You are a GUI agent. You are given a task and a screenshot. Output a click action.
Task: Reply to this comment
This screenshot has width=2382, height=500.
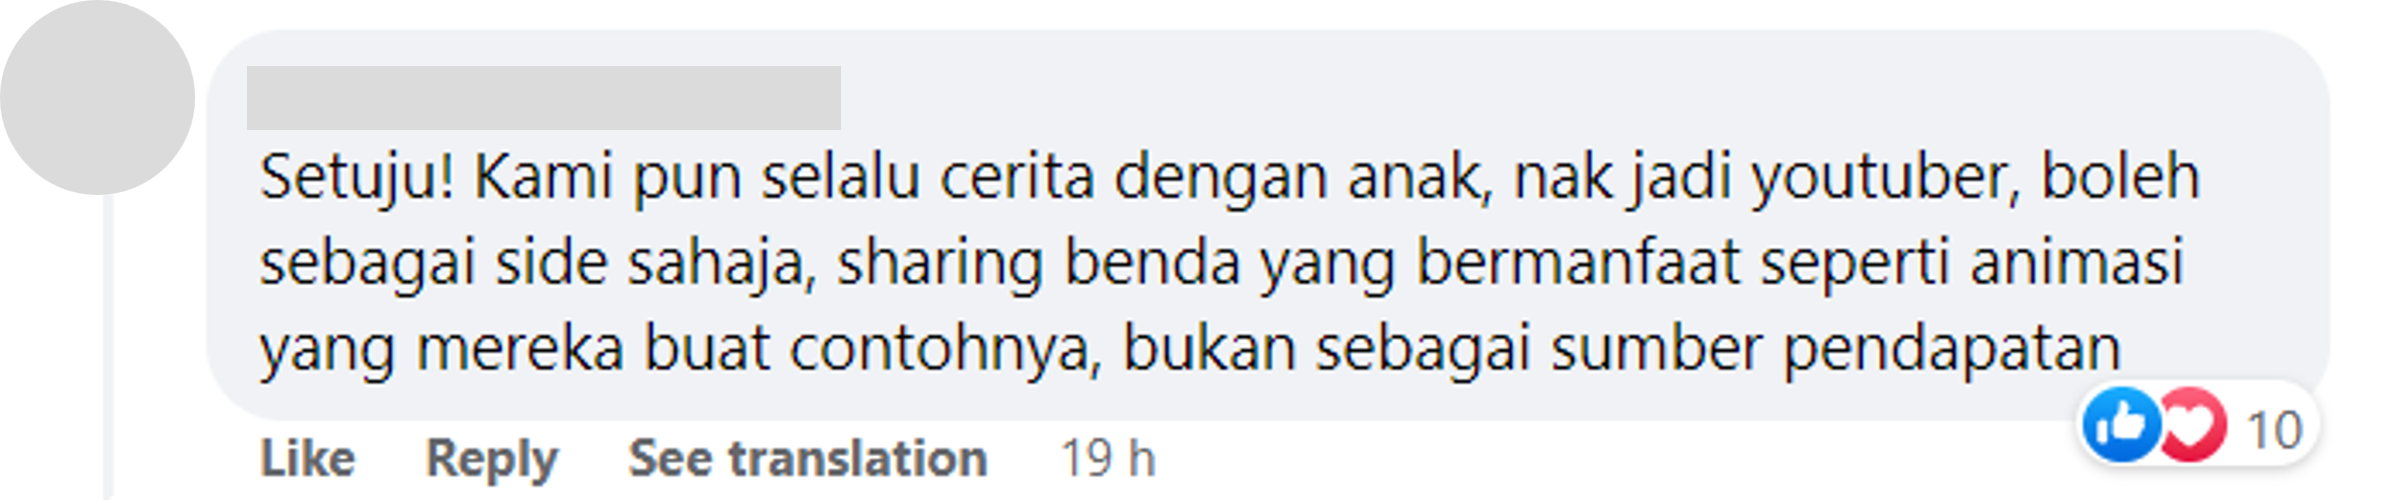[x=491, y=460]
